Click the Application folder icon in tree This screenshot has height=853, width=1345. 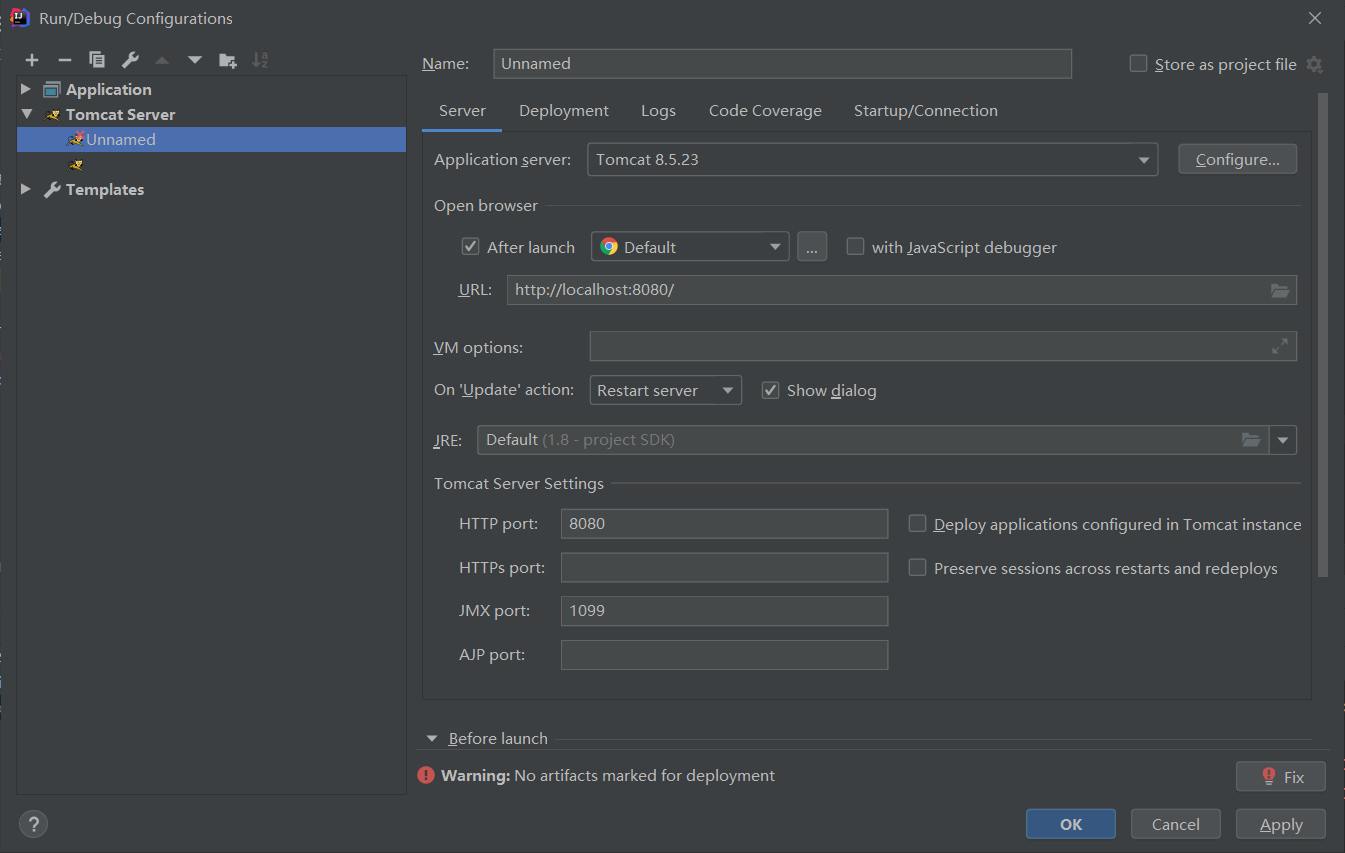pyautogui.click(x=52, y=89)
